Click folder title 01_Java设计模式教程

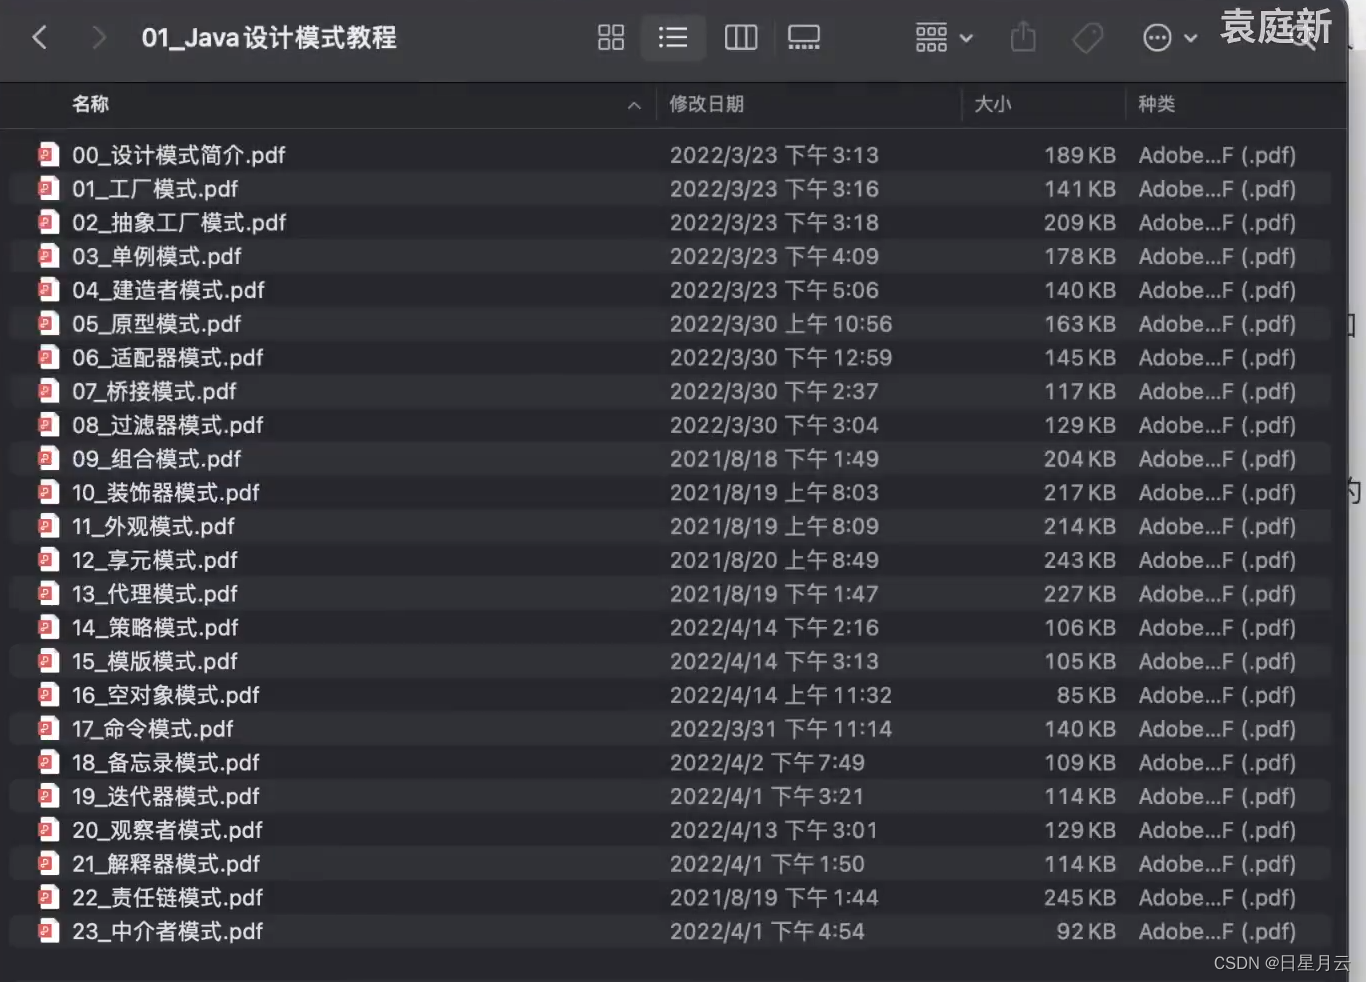pos(269,38)
